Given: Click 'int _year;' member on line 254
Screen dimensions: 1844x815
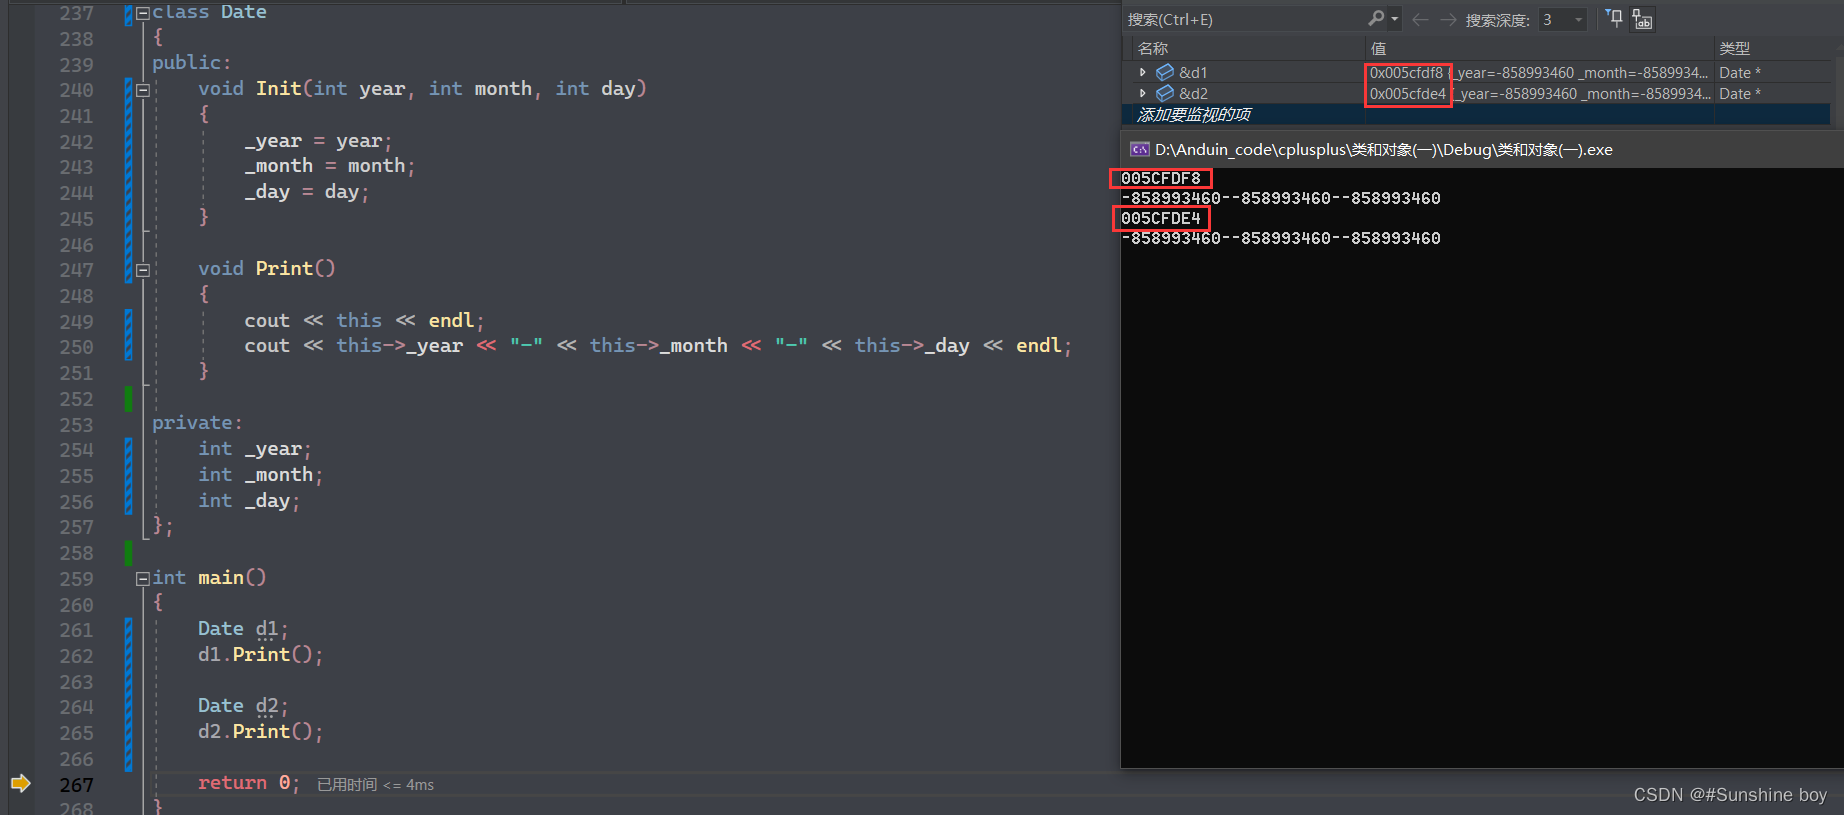Looking at the screenshot, I should tap(255, 449).
